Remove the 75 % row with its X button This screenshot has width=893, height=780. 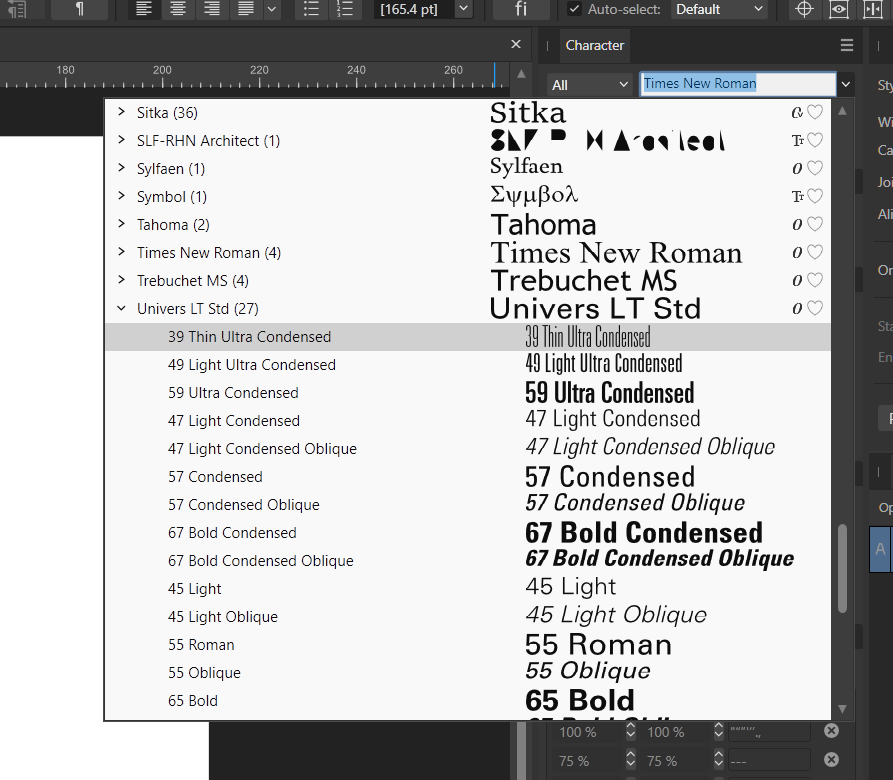point(831,759)
